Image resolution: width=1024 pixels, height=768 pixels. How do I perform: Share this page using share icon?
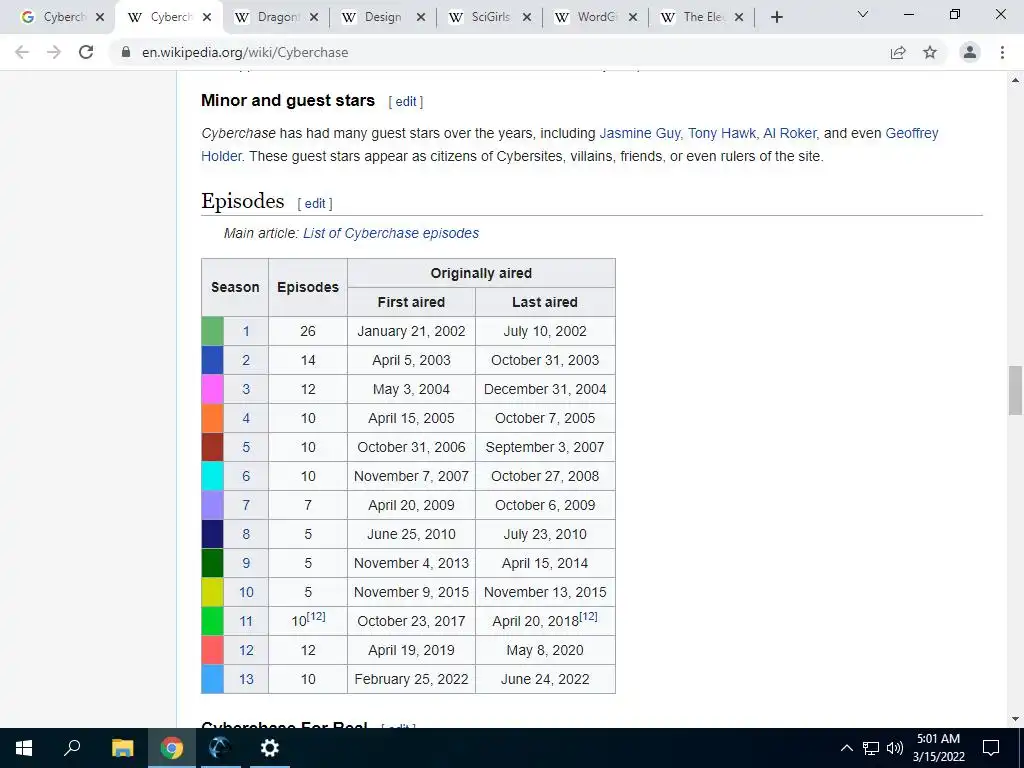click(898, 52)
